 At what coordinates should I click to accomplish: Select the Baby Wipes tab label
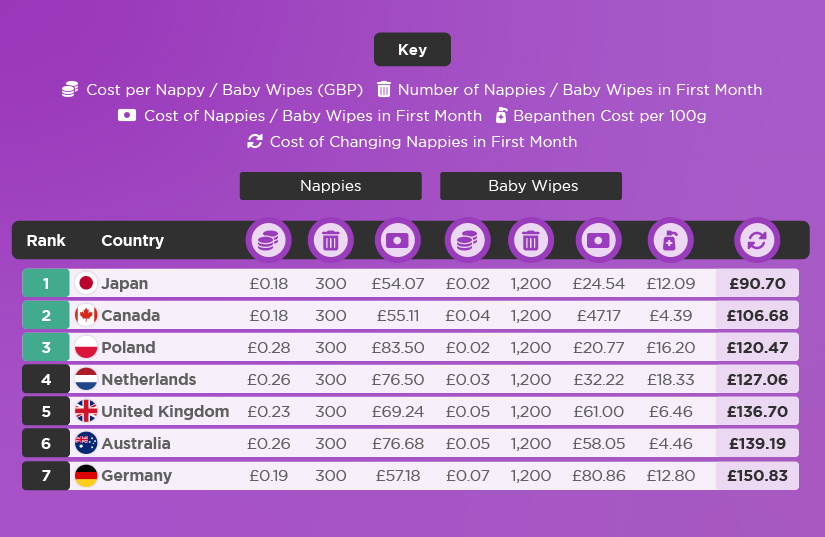531,186
